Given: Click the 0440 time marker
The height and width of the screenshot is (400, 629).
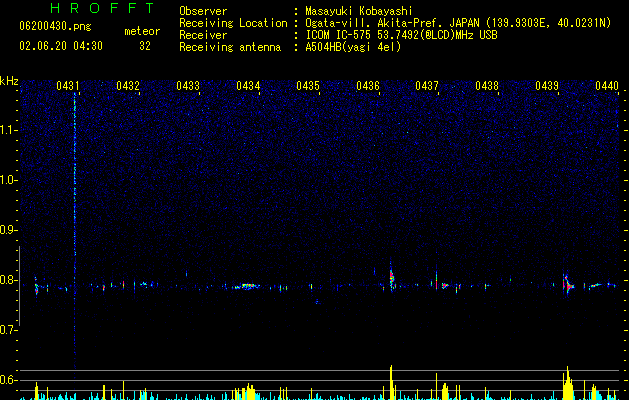Looking at the screenshot, I should pos(607,86).
